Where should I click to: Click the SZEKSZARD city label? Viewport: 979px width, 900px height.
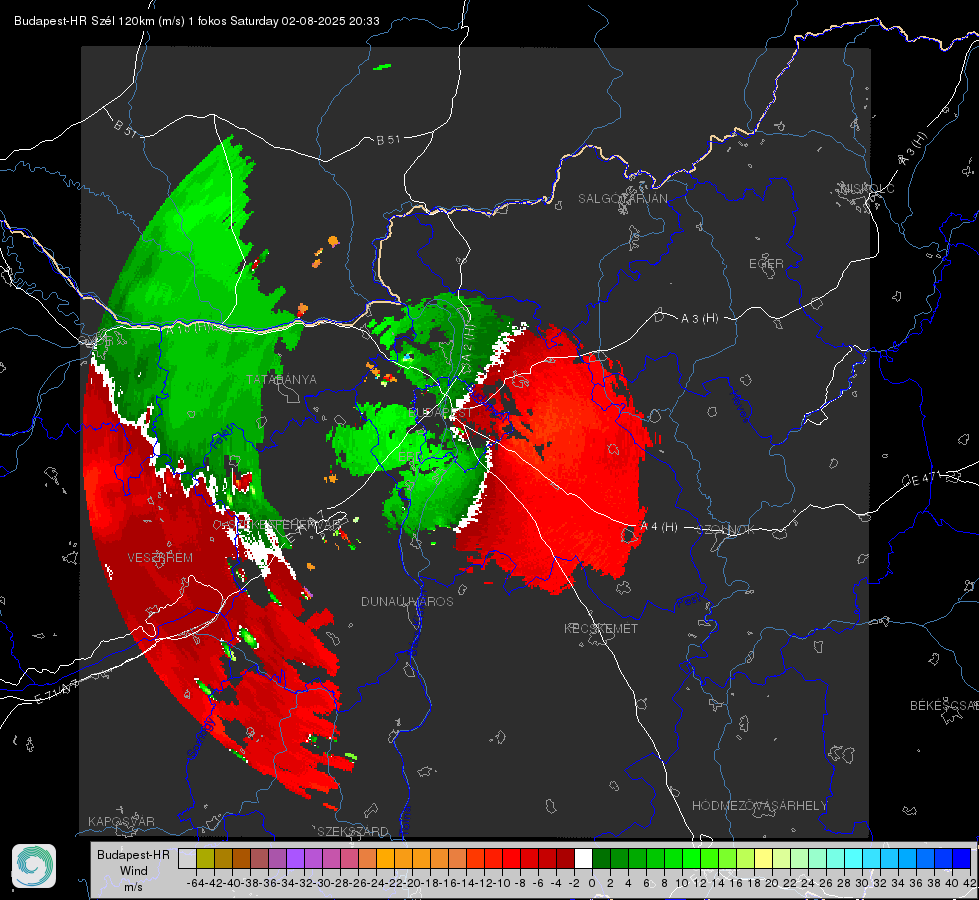point(353,831)
